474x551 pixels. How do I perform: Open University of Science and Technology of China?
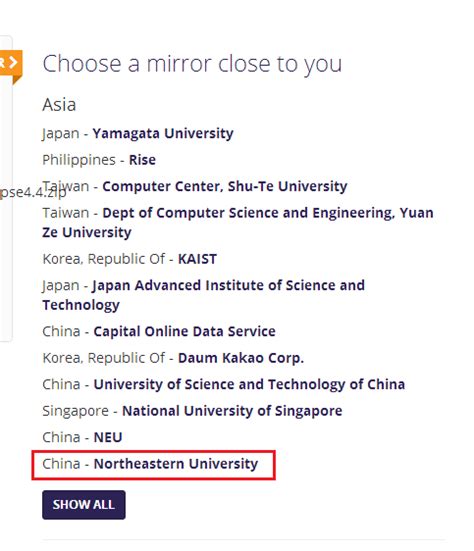pos(249,384)
